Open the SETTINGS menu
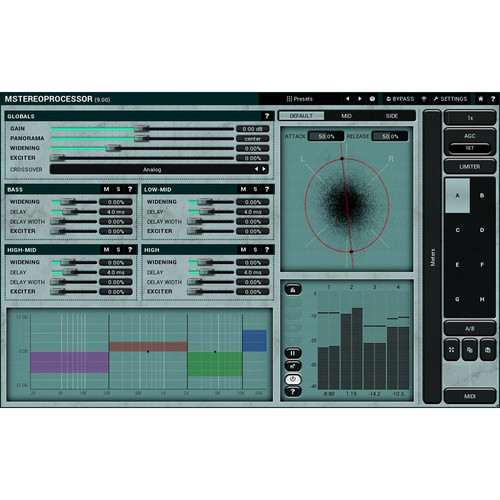This screenshot has width=500, height=500. [x=450, y=99]
